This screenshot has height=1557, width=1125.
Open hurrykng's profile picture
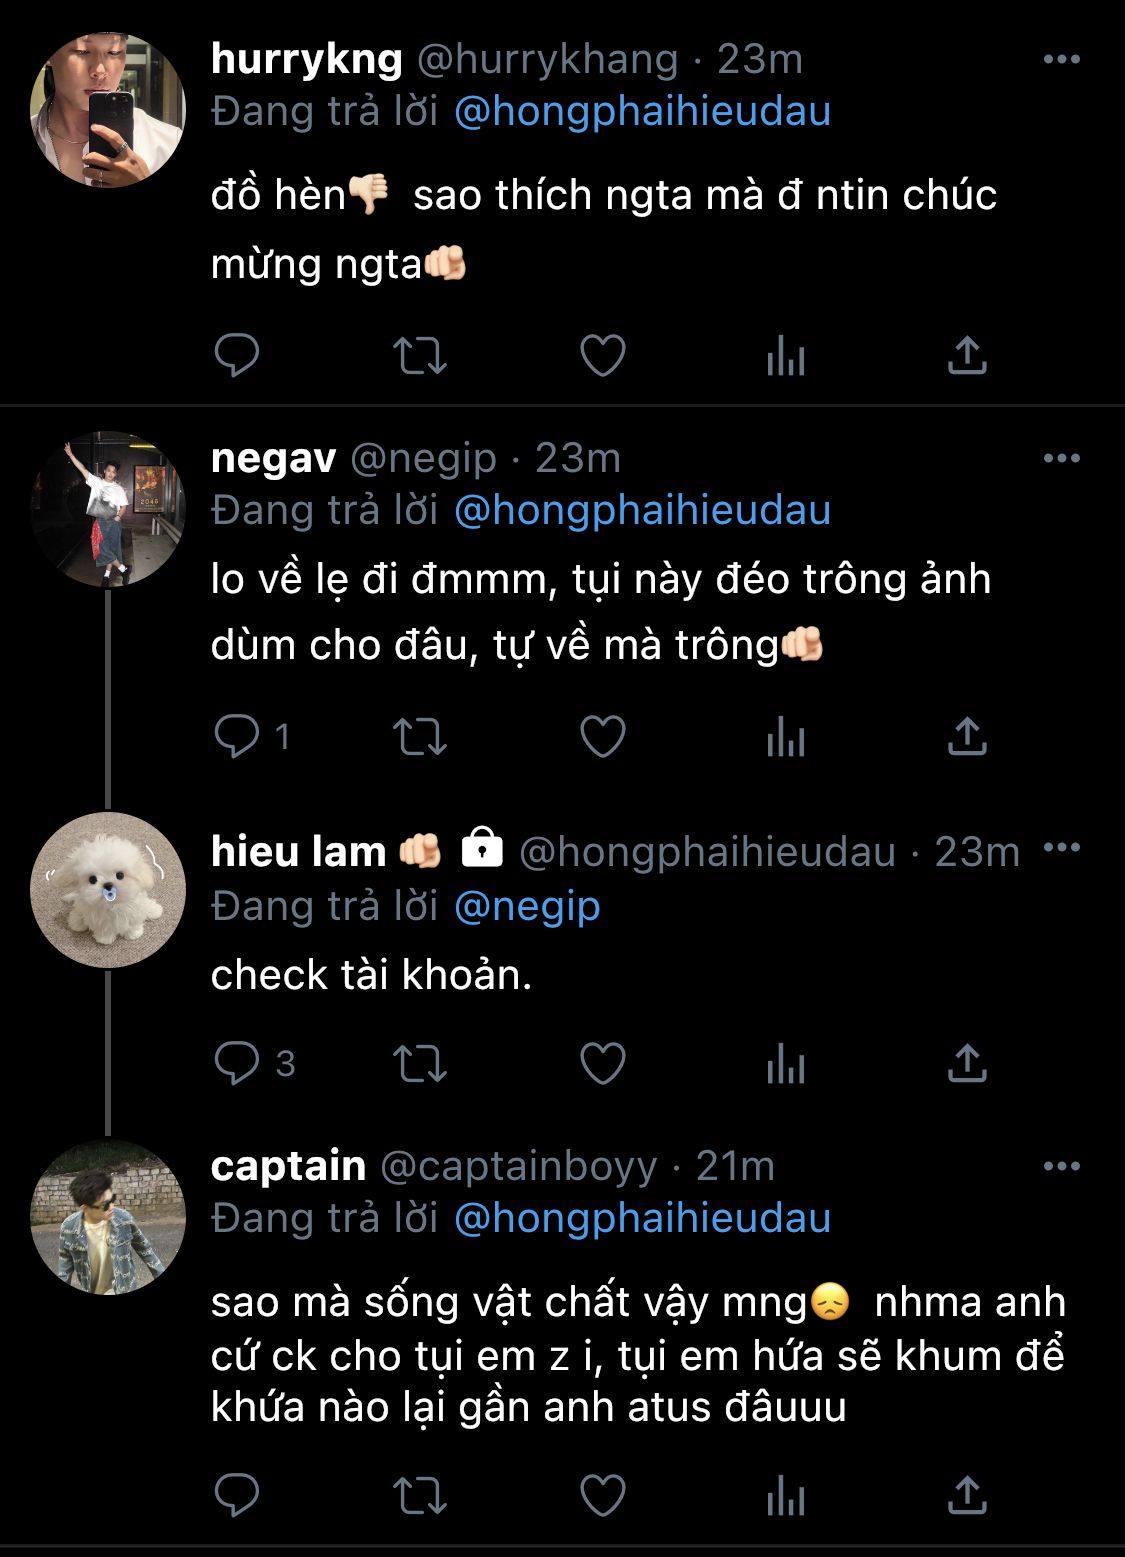pyautogui.click(x=108, y=110)
